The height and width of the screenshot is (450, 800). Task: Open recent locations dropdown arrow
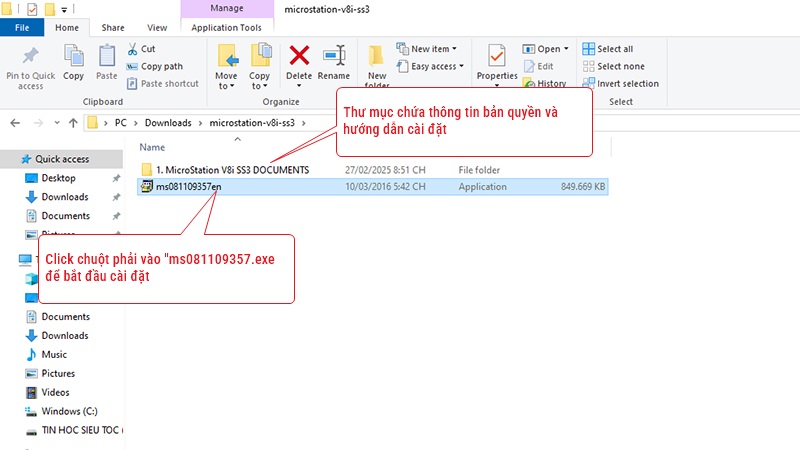pos(57,122)
